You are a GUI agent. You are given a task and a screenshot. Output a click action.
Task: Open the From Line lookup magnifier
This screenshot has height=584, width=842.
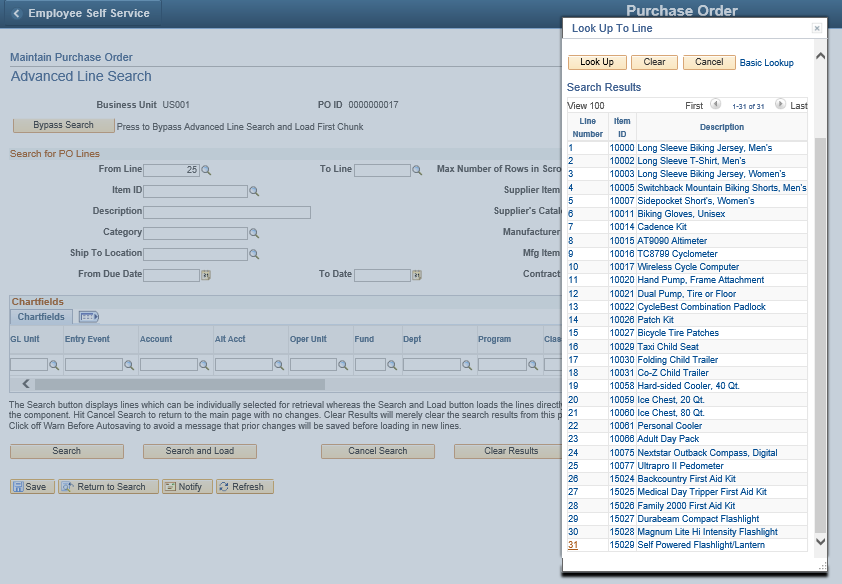(207, 170)
